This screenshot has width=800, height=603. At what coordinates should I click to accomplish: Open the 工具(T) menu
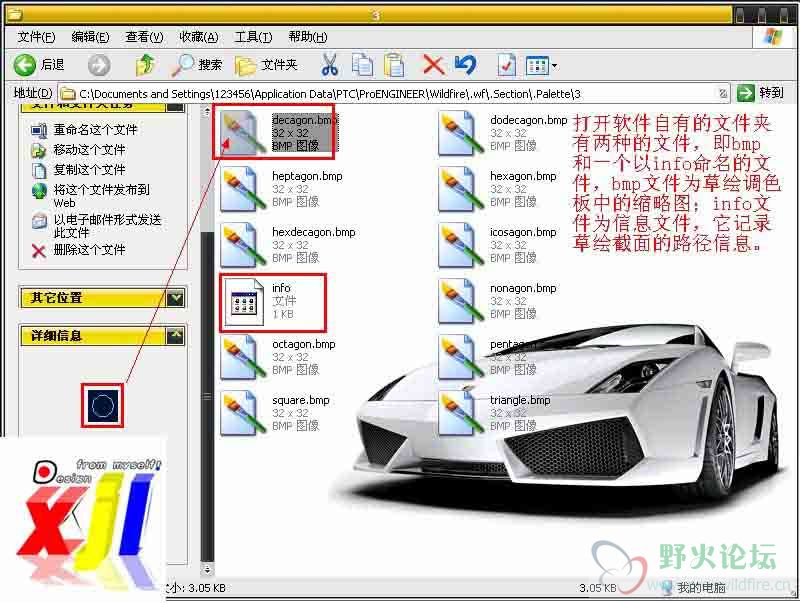[253, 37]
